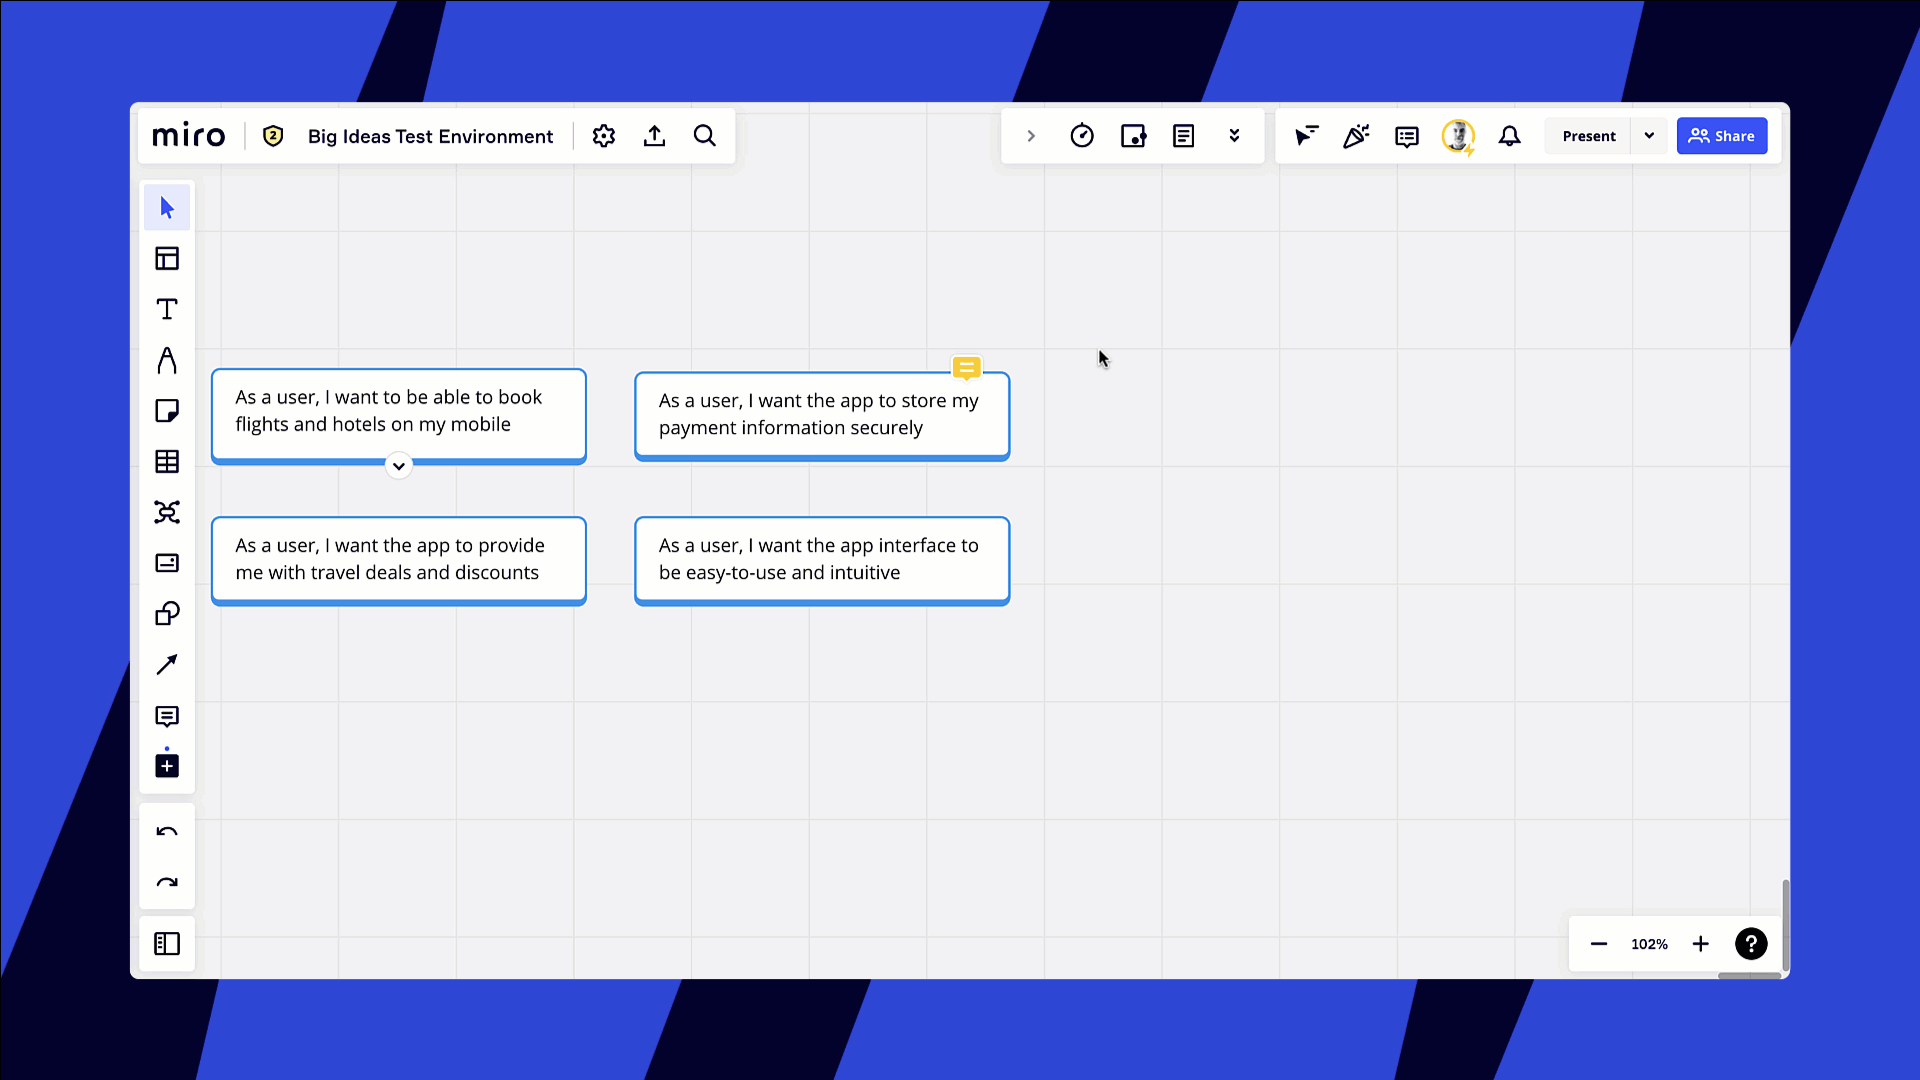
Task: Toggle collaborator cursors visibility
Action: coord(1306,136)
